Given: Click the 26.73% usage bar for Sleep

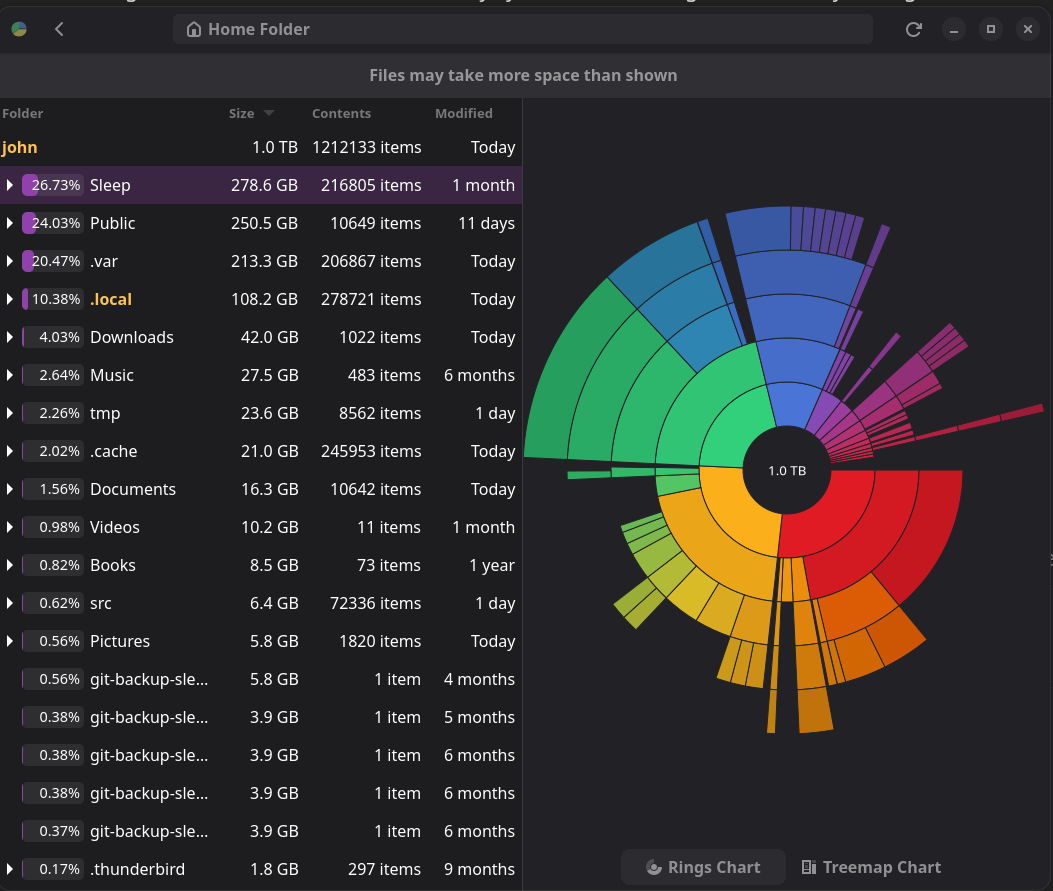Looking at the screenshot, I should (x=52, y=185).
